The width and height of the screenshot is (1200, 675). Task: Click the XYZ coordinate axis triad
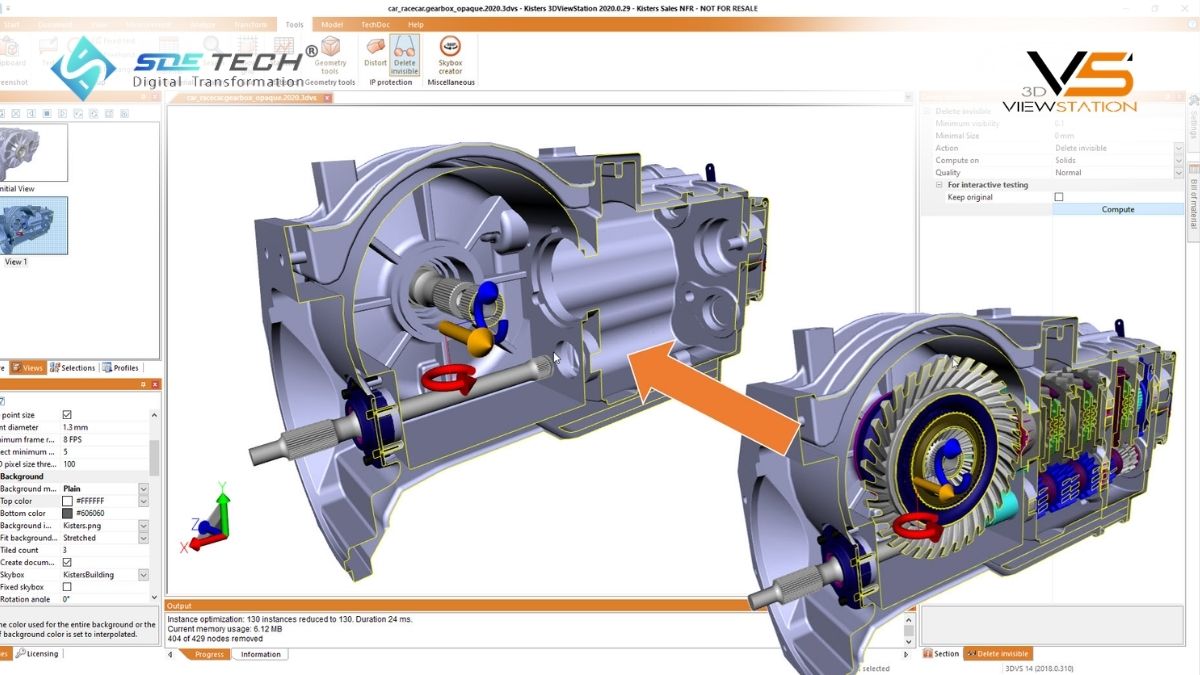pos(208,518)
